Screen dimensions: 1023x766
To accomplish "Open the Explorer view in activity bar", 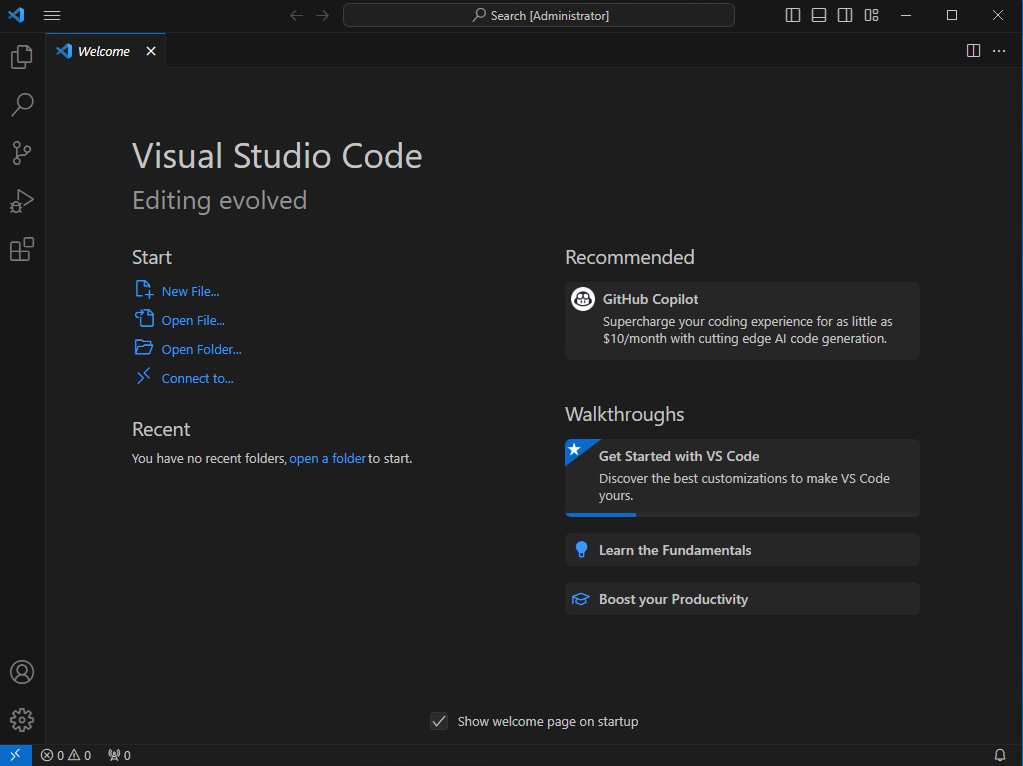I will tap(22, 57).
